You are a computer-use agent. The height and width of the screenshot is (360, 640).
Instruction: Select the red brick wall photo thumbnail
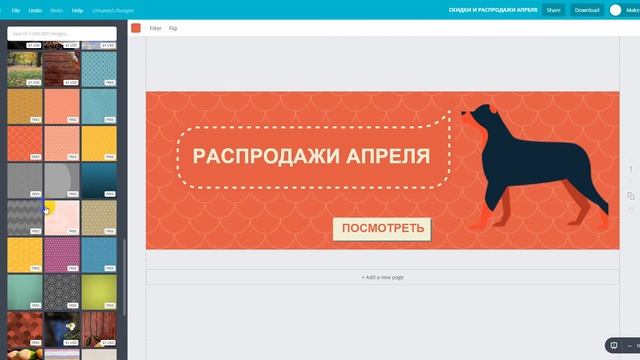[x=62, y=69]
